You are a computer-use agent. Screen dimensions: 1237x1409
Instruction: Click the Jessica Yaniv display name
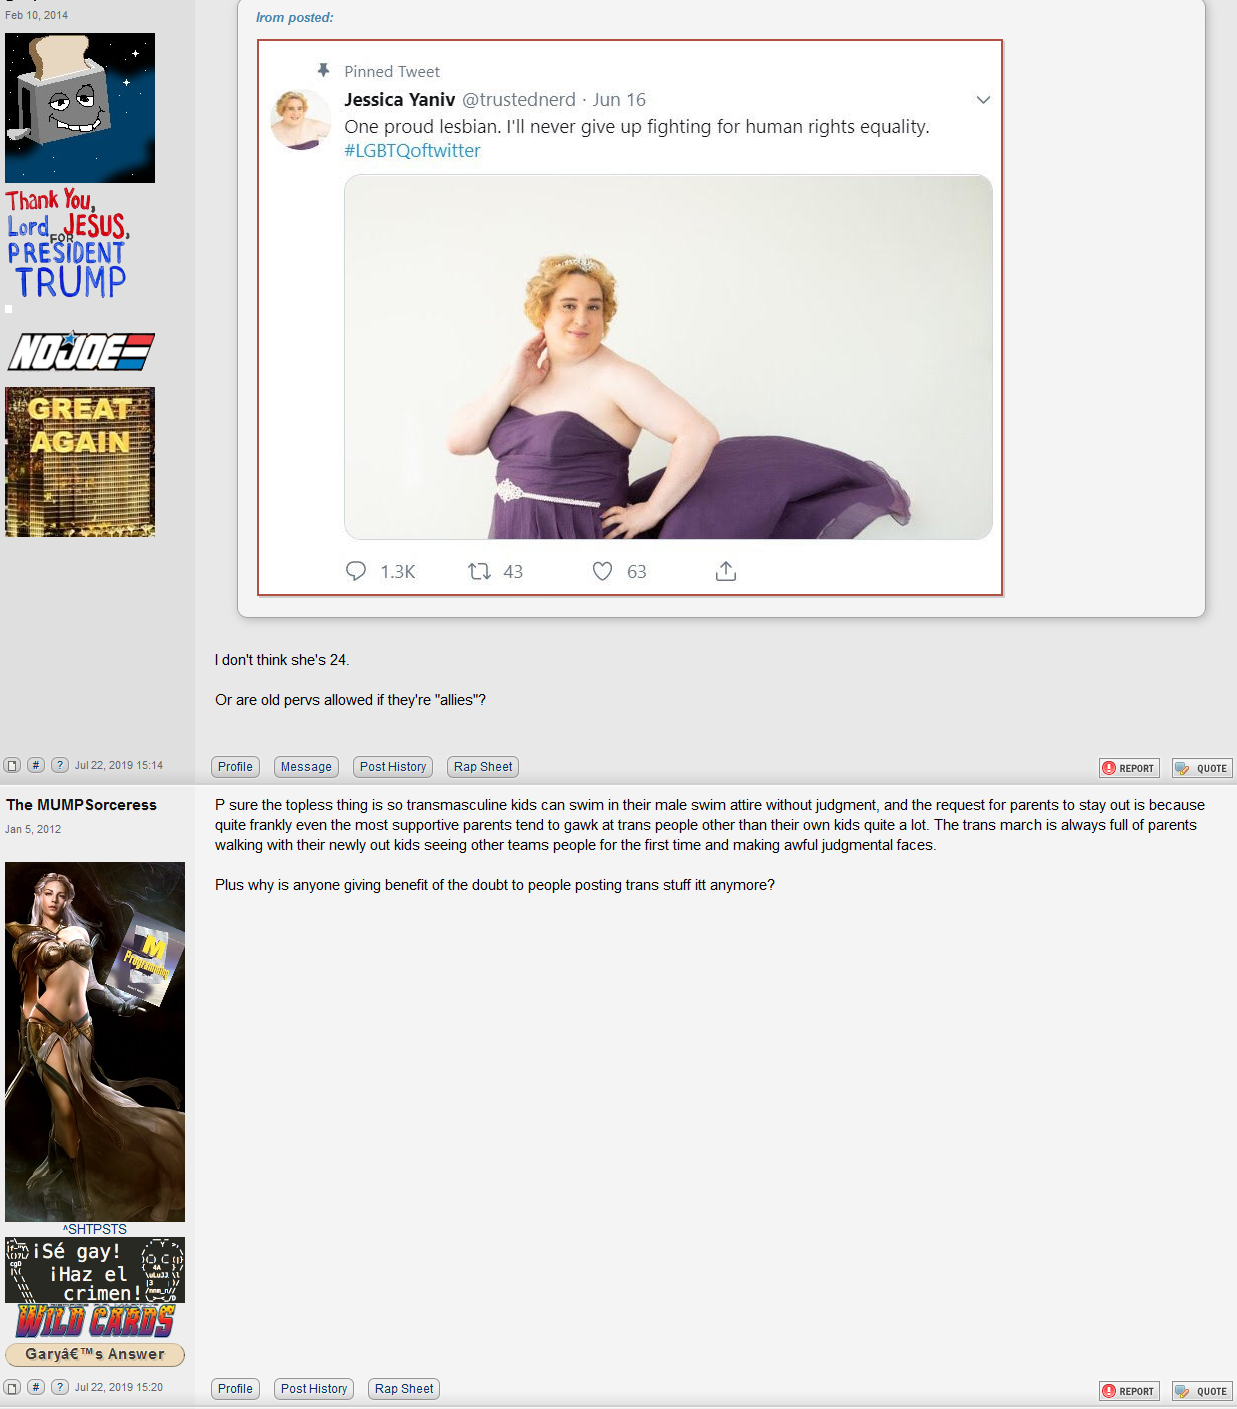click(x=400, y=100)
